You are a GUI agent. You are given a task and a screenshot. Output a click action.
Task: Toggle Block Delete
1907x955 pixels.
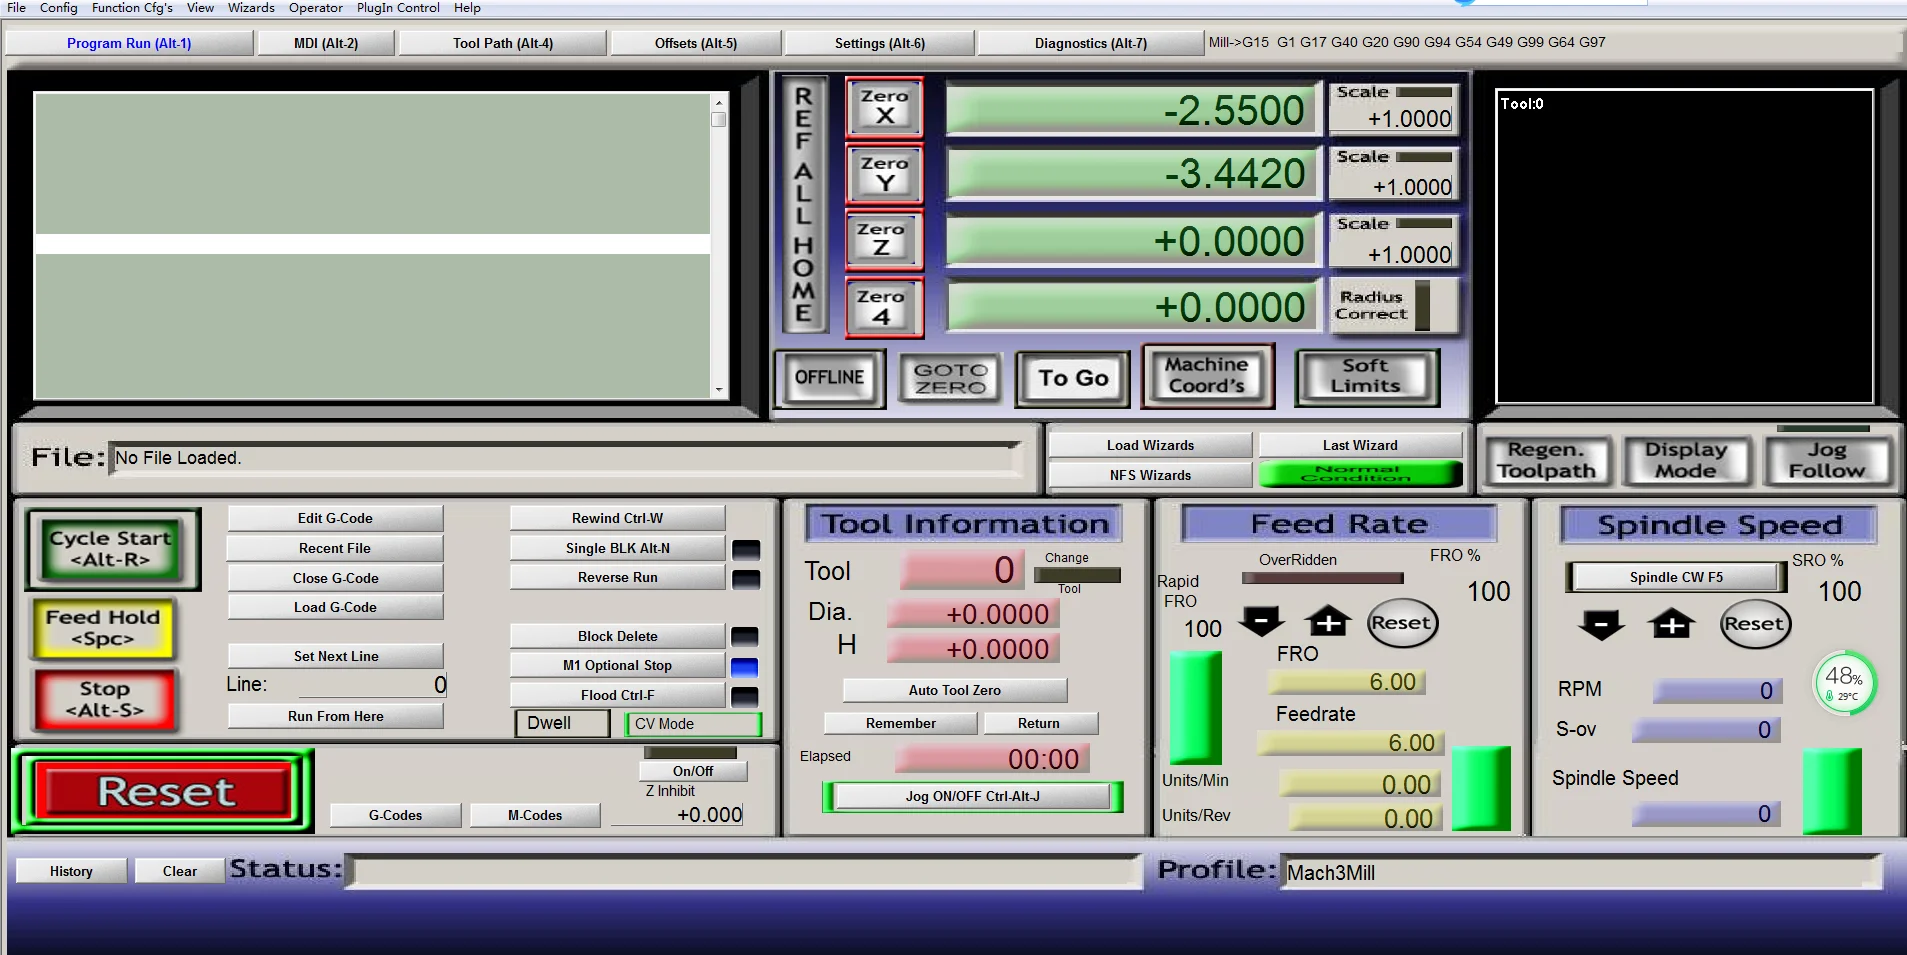[x=617, y=636]
